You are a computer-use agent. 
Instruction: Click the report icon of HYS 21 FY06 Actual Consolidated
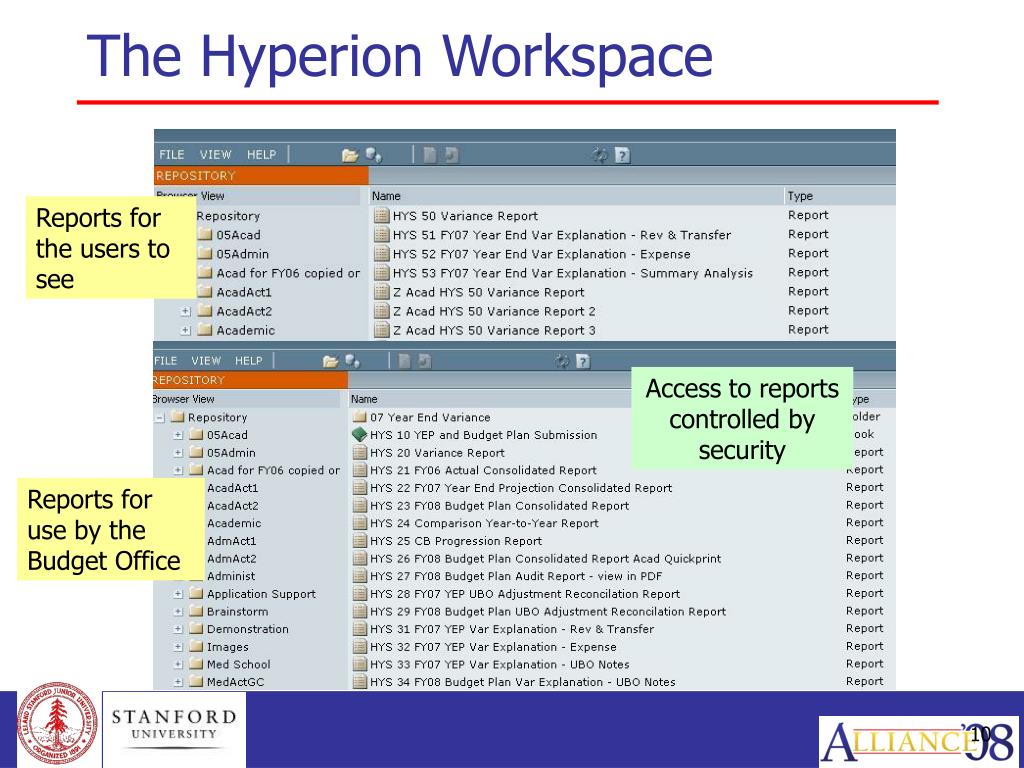pos(359,470)
